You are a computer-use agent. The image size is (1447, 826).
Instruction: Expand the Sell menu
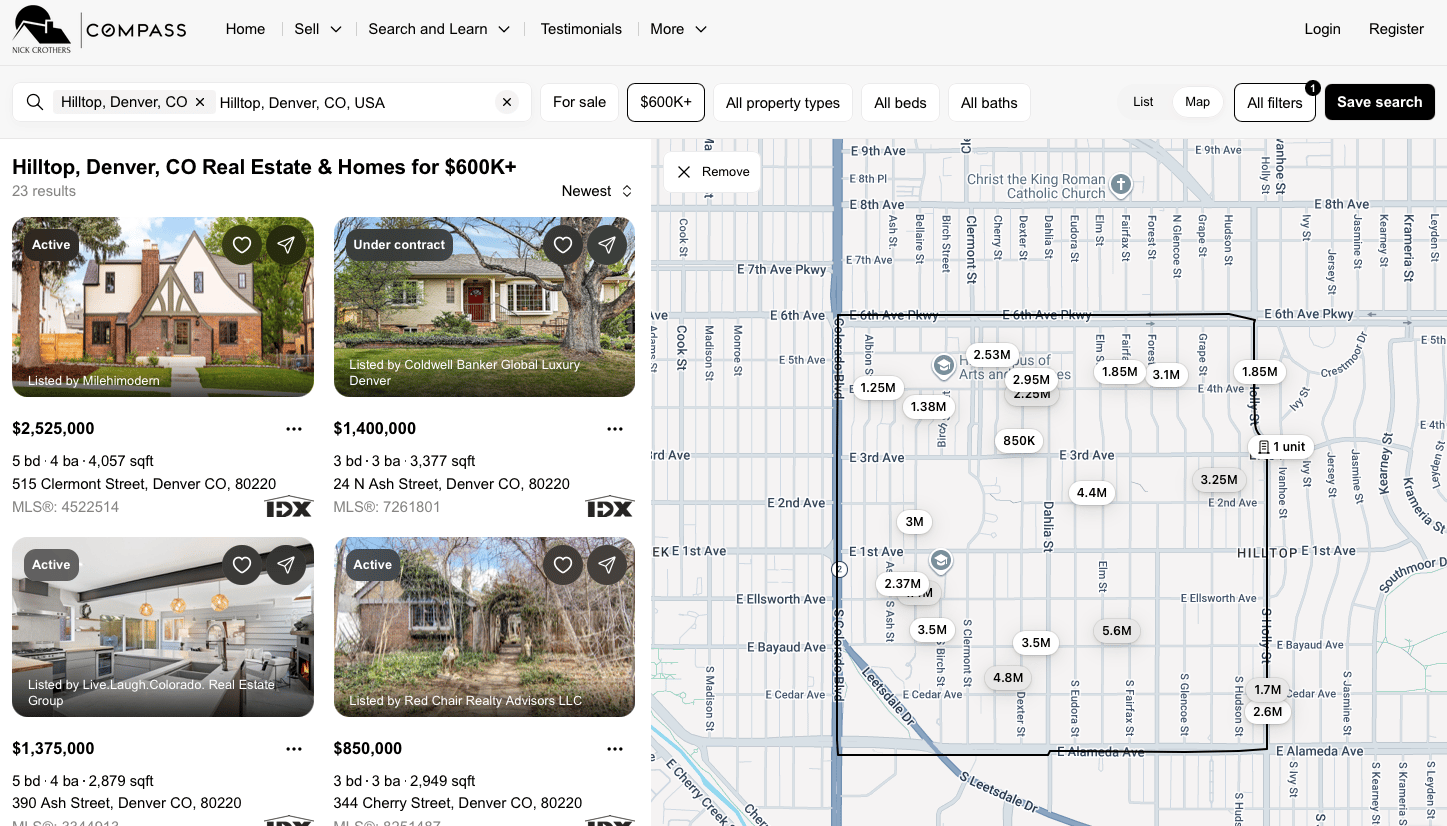coord(318,29)
